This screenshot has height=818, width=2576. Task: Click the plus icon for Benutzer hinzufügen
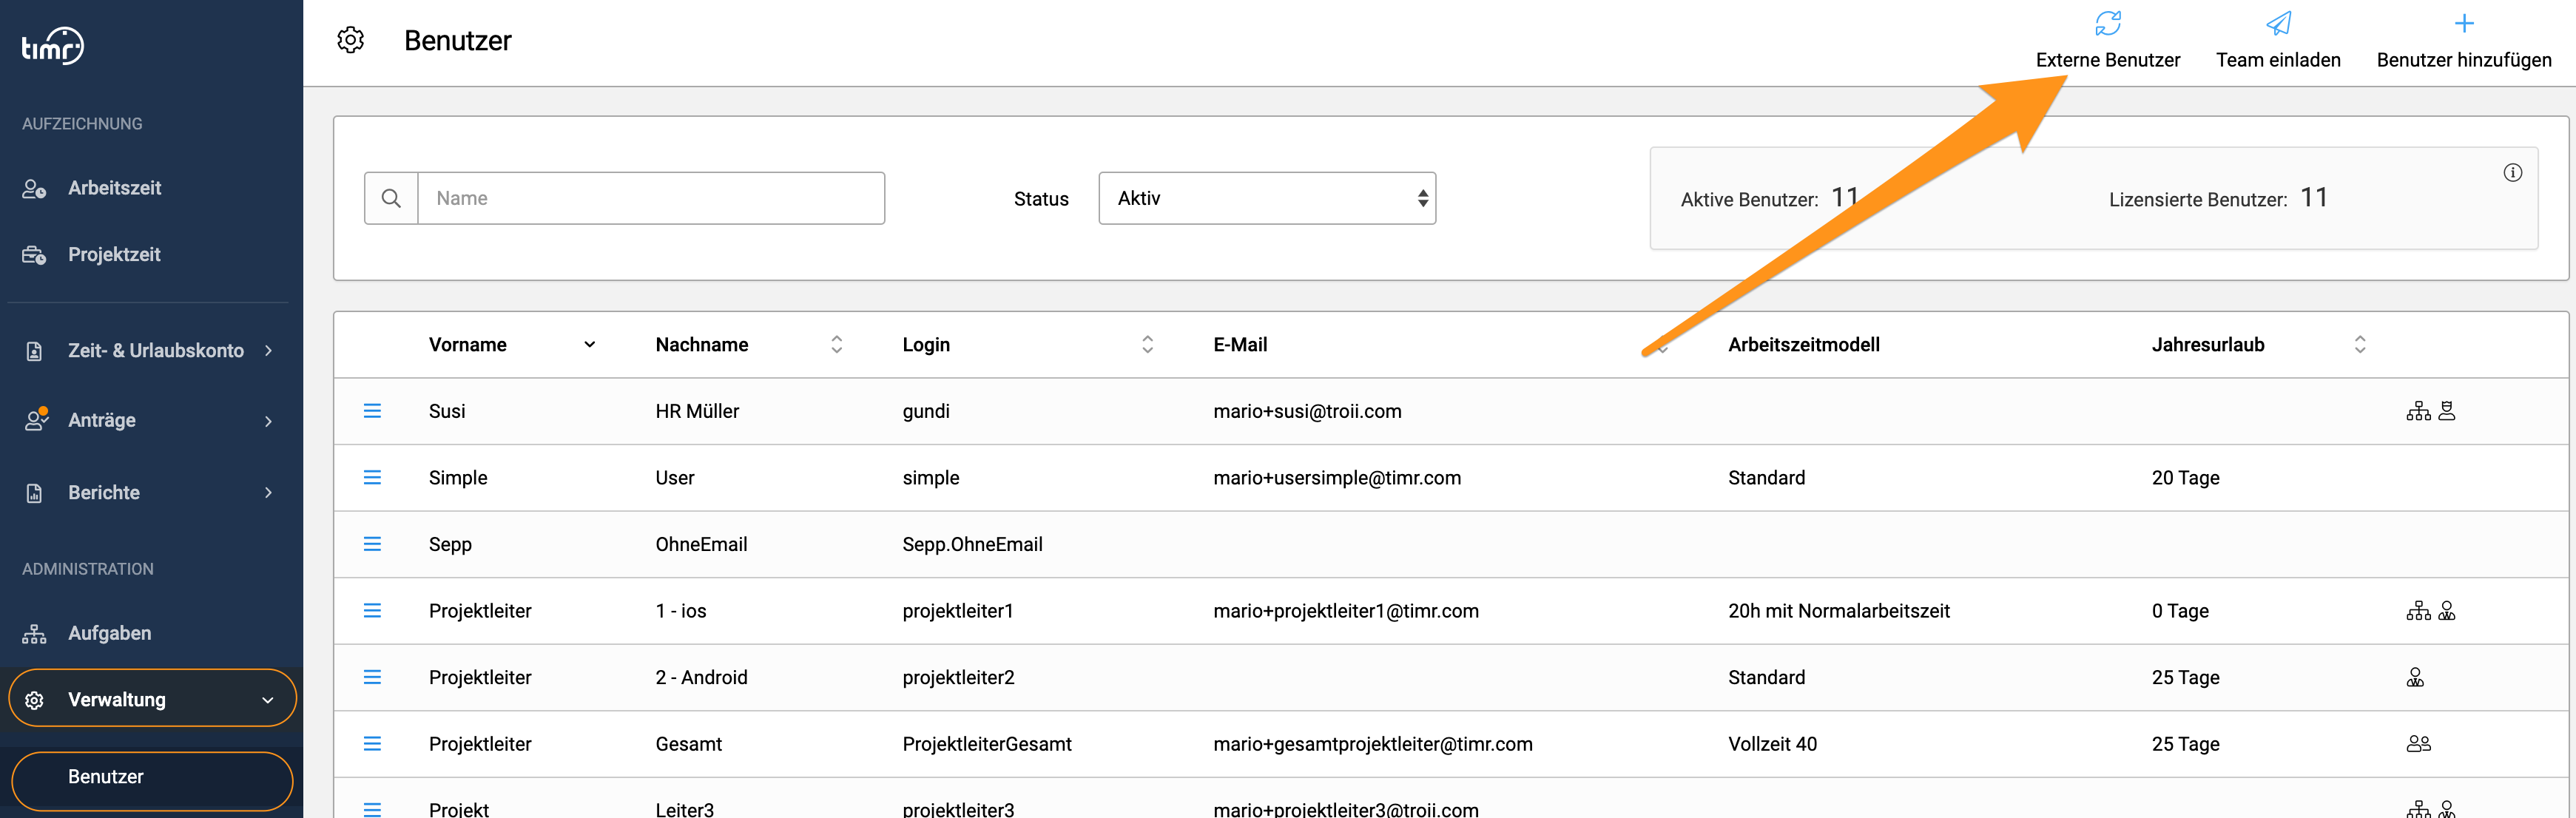(2464, 23)
